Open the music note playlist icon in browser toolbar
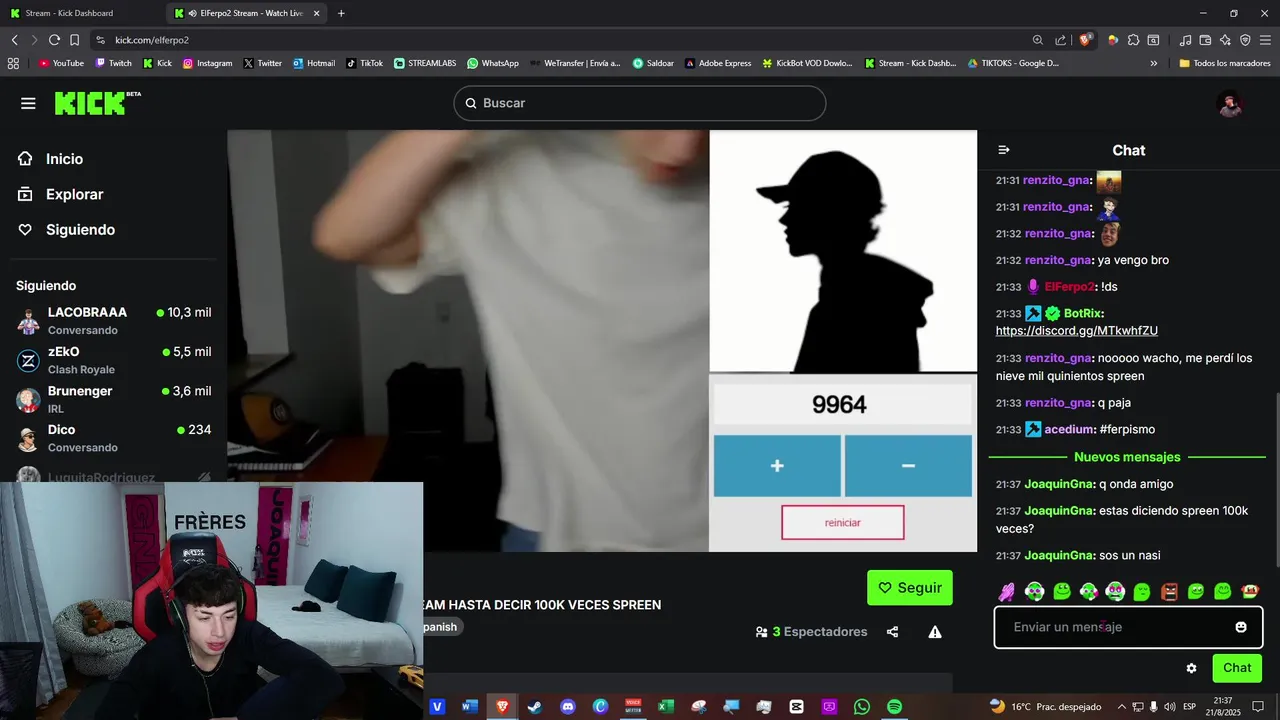 point(1185,40)
